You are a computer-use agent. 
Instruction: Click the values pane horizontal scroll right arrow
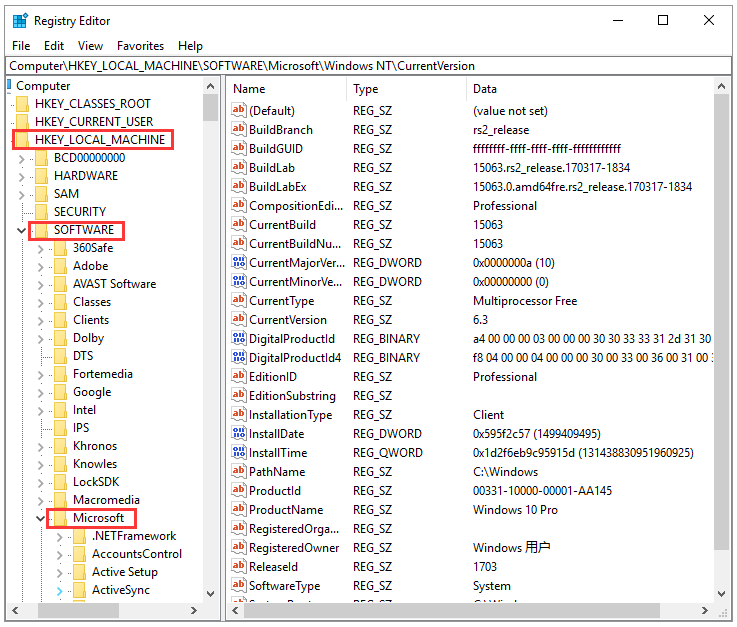pos(705,611)
